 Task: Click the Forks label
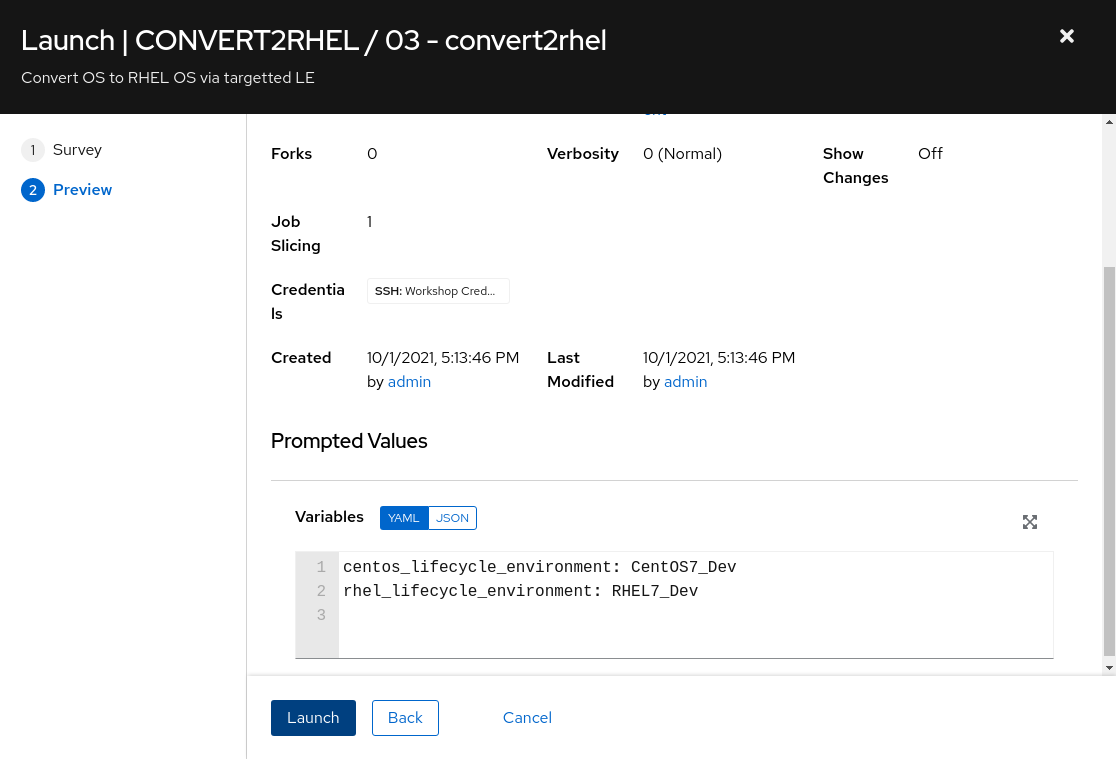tap(291, 154)
